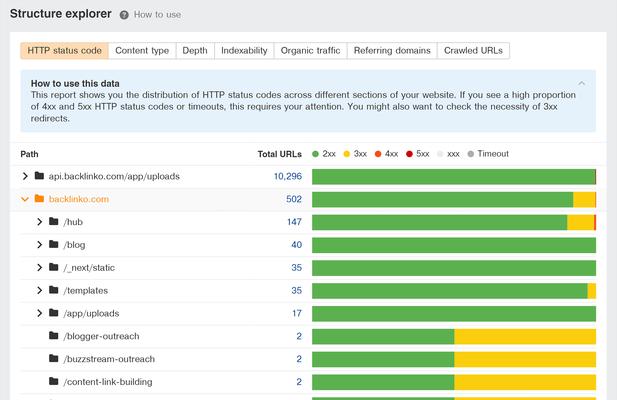Open the 35 URLs count for /templates

pyautogui.click(x=297, y=290)
